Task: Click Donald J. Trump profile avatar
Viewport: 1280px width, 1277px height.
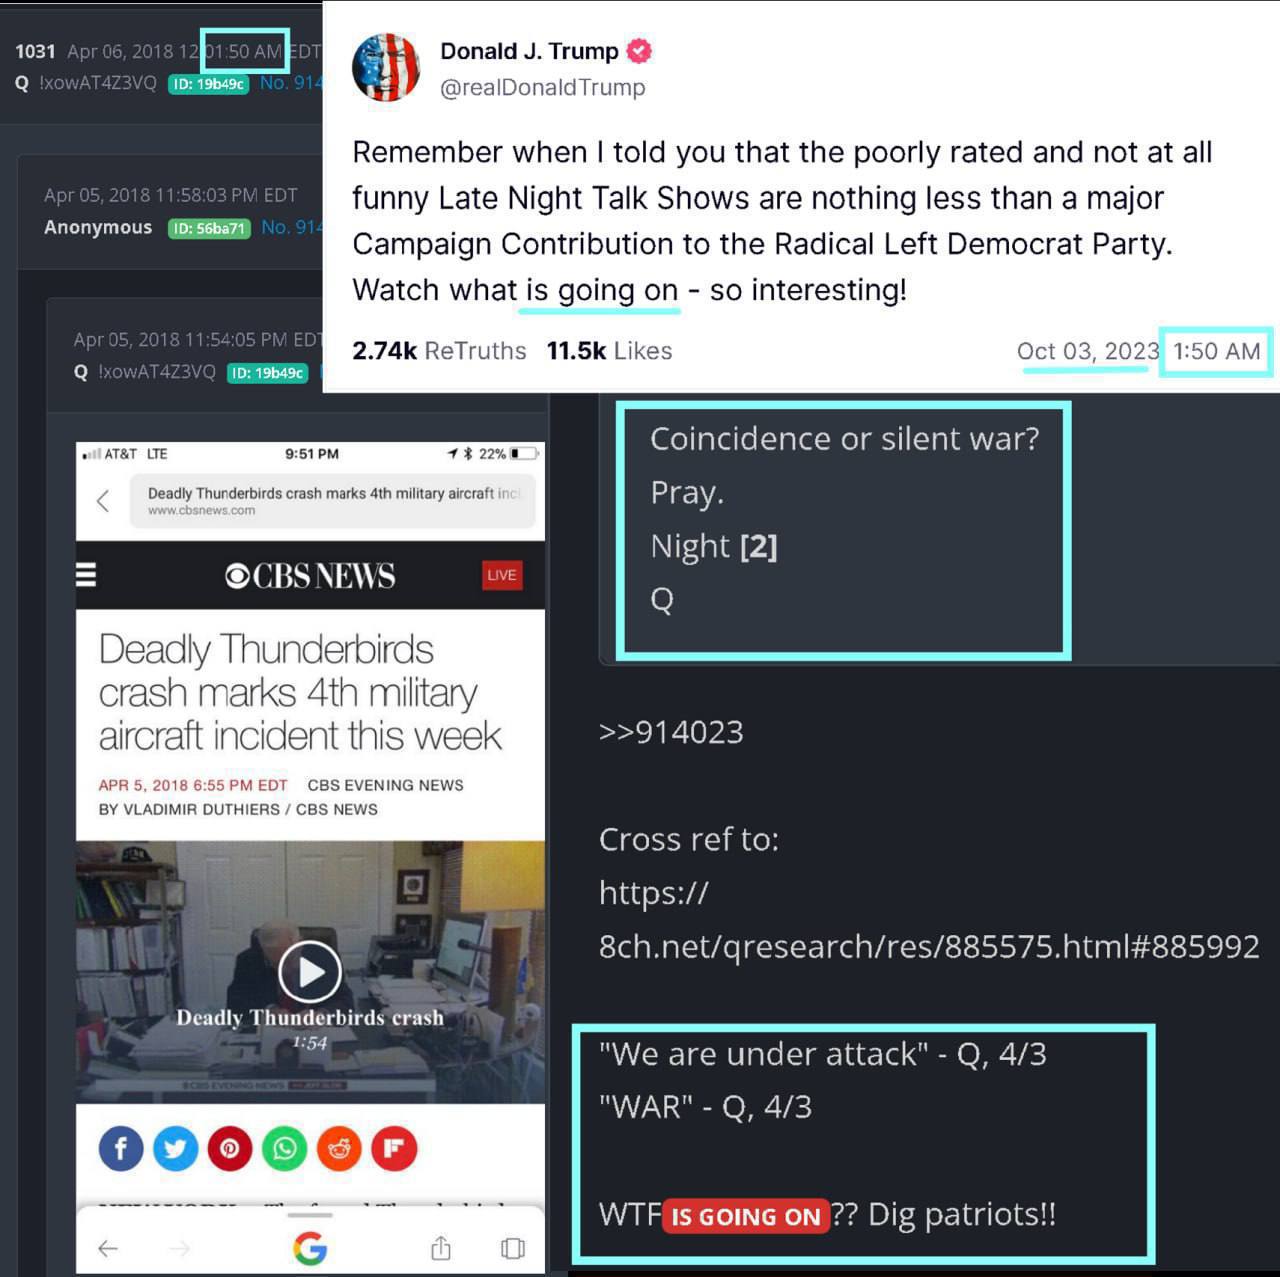Action: tap(386, 68)
